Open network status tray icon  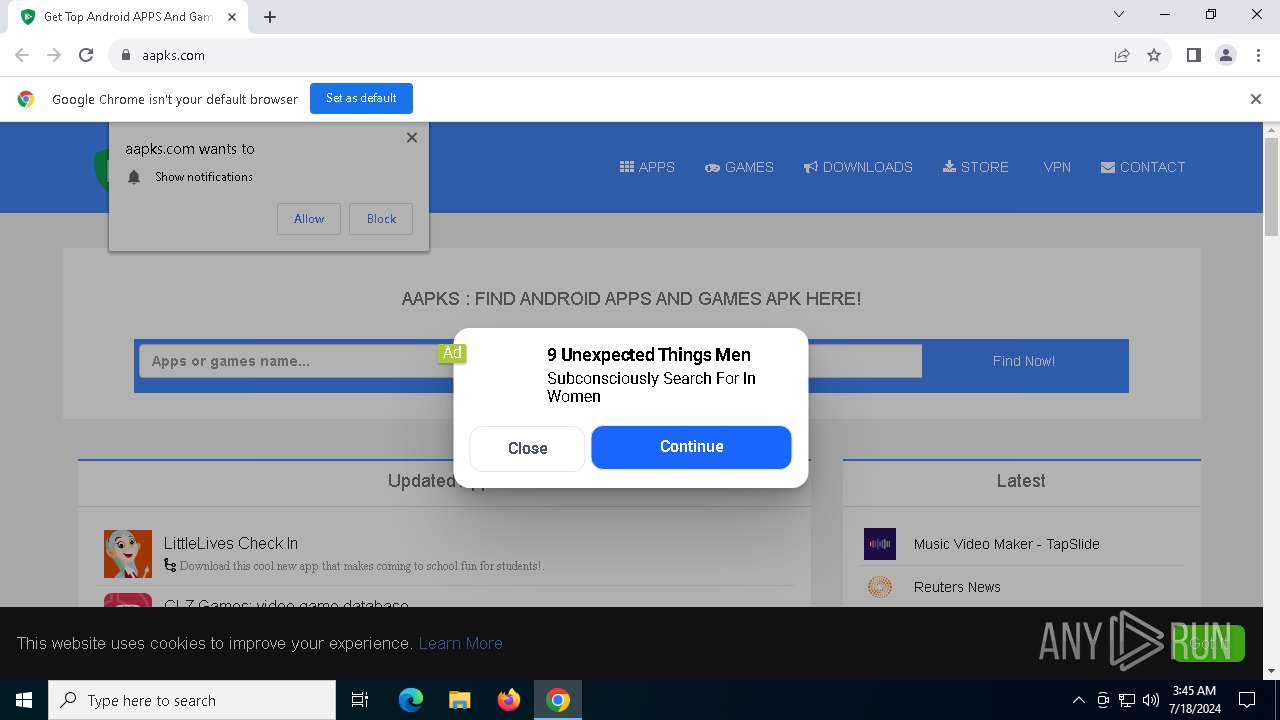pos(1126,700)
